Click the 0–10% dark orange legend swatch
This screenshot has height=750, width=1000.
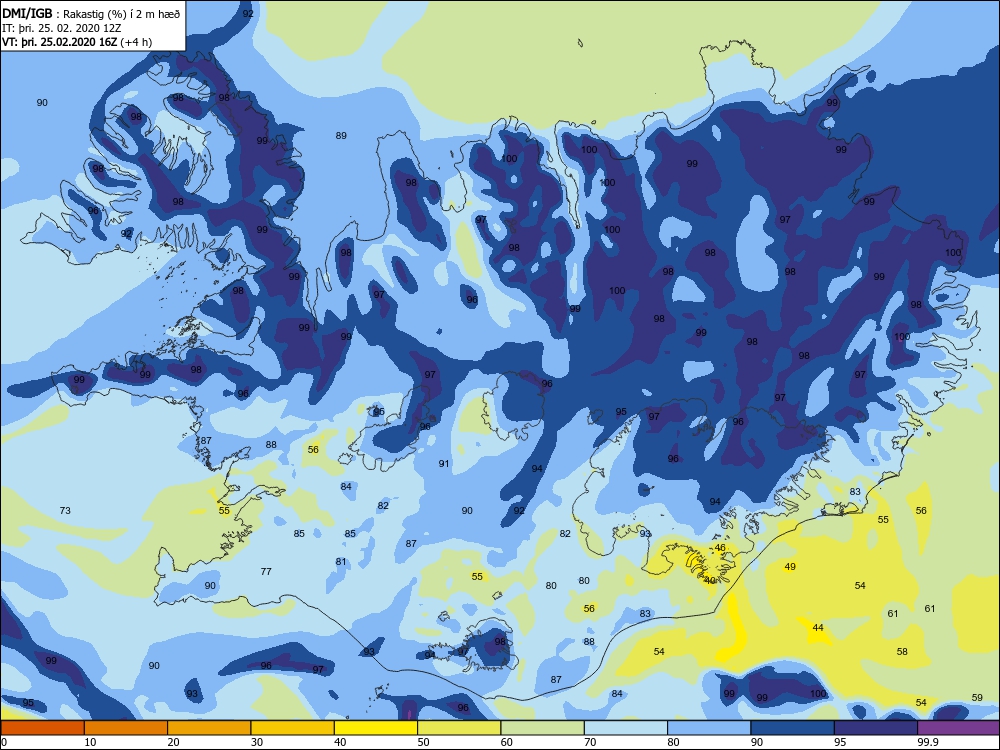43,728
